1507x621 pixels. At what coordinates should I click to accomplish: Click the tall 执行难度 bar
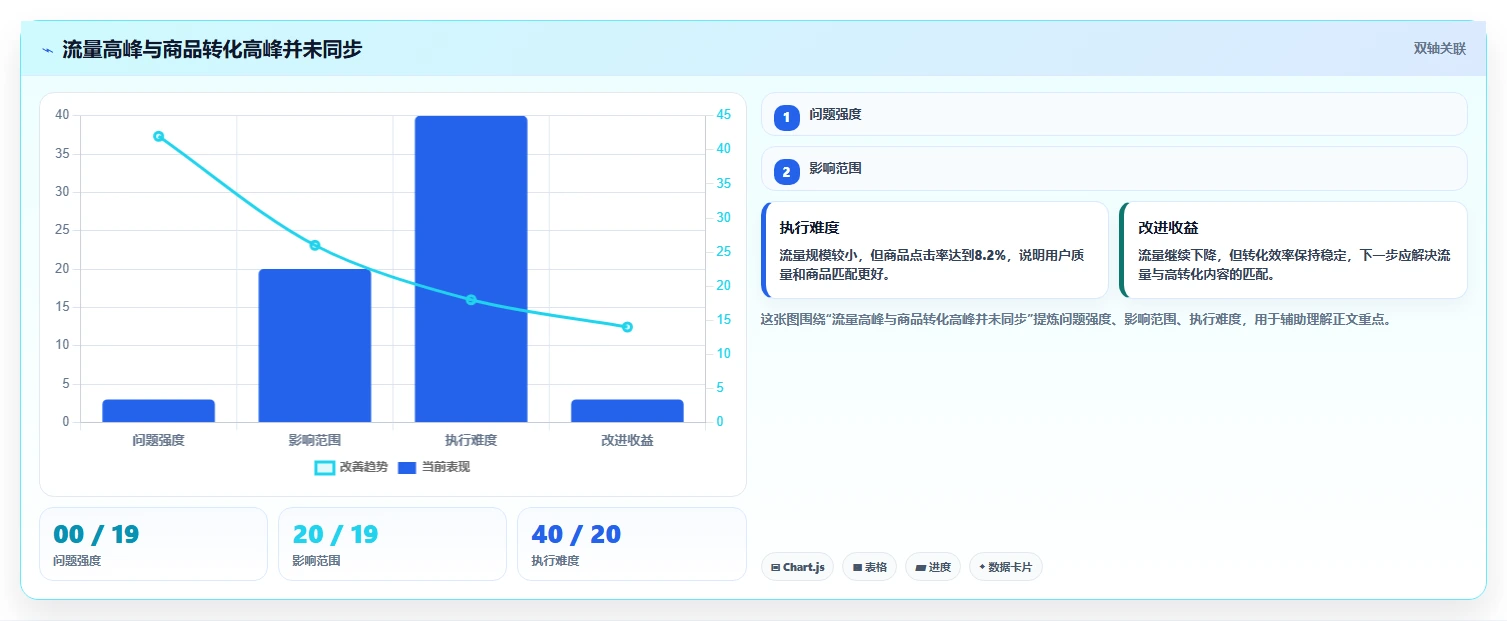click(x=471, y=269)
